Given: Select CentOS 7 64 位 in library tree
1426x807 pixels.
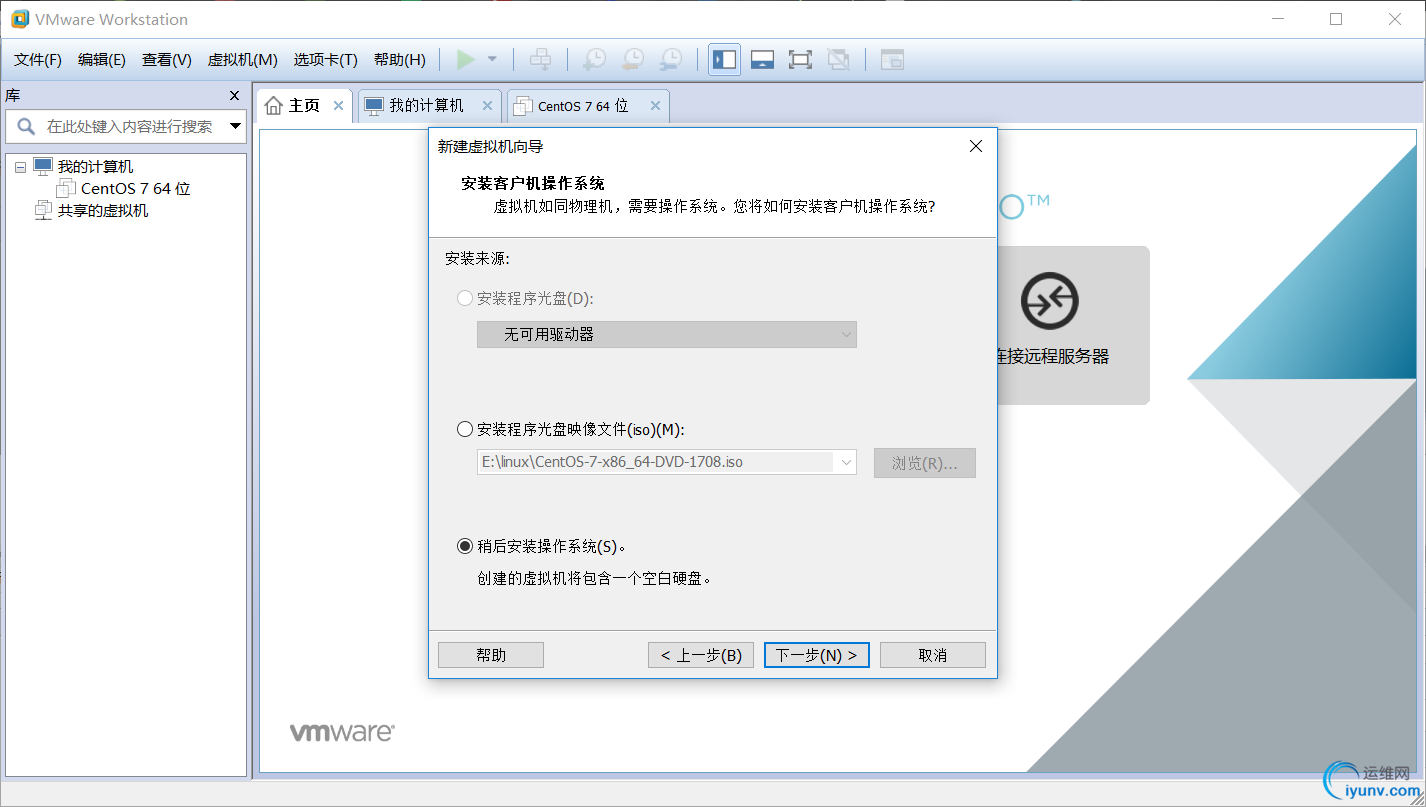Looking at the screenshot, I should pos(135,189).
